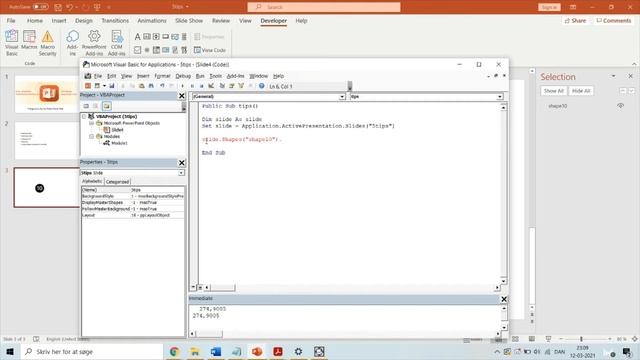
Task: Open Tools menu in VBA editor
Action: click(x=216, y=76)
